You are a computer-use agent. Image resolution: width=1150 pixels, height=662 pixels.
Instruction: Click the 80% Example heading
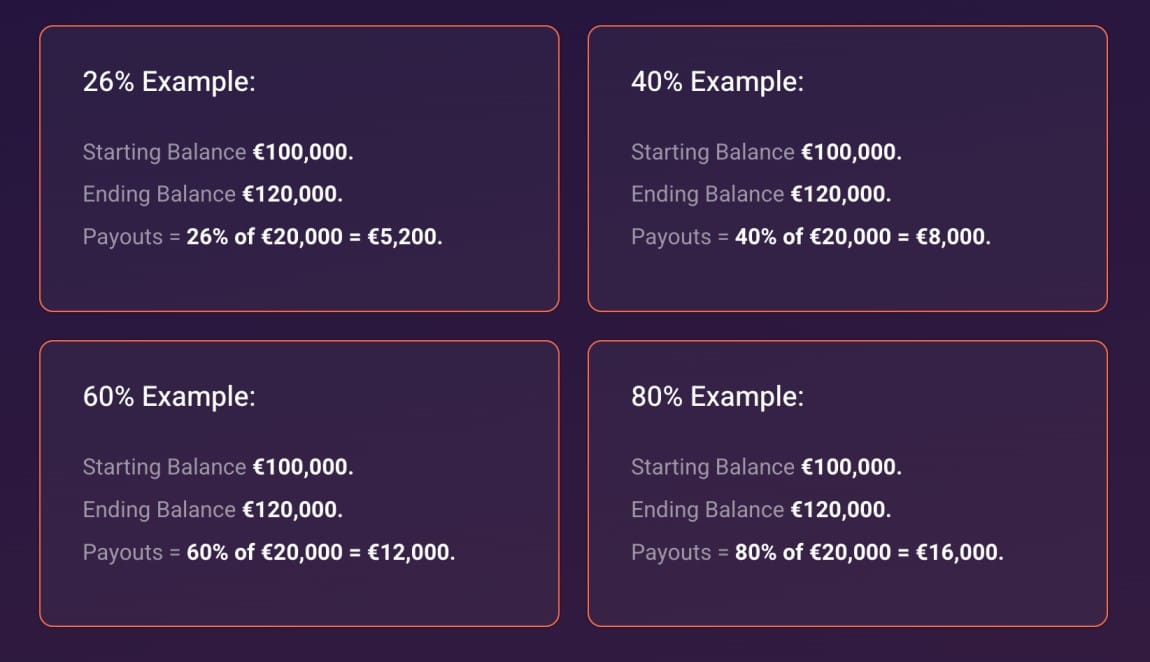[x=717, y=397]
